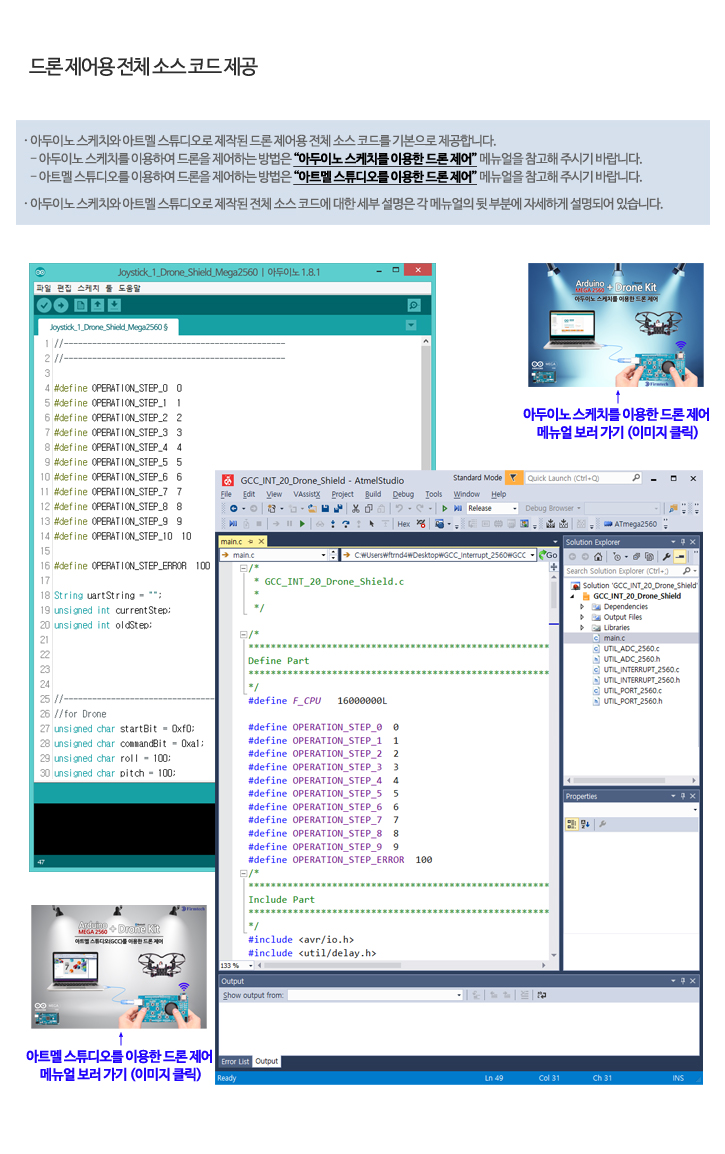This screenshot has height=1154, width=725.
Task: Click Cut scissors icon in AtmelStudio toolbar
Action: (356, 508)
